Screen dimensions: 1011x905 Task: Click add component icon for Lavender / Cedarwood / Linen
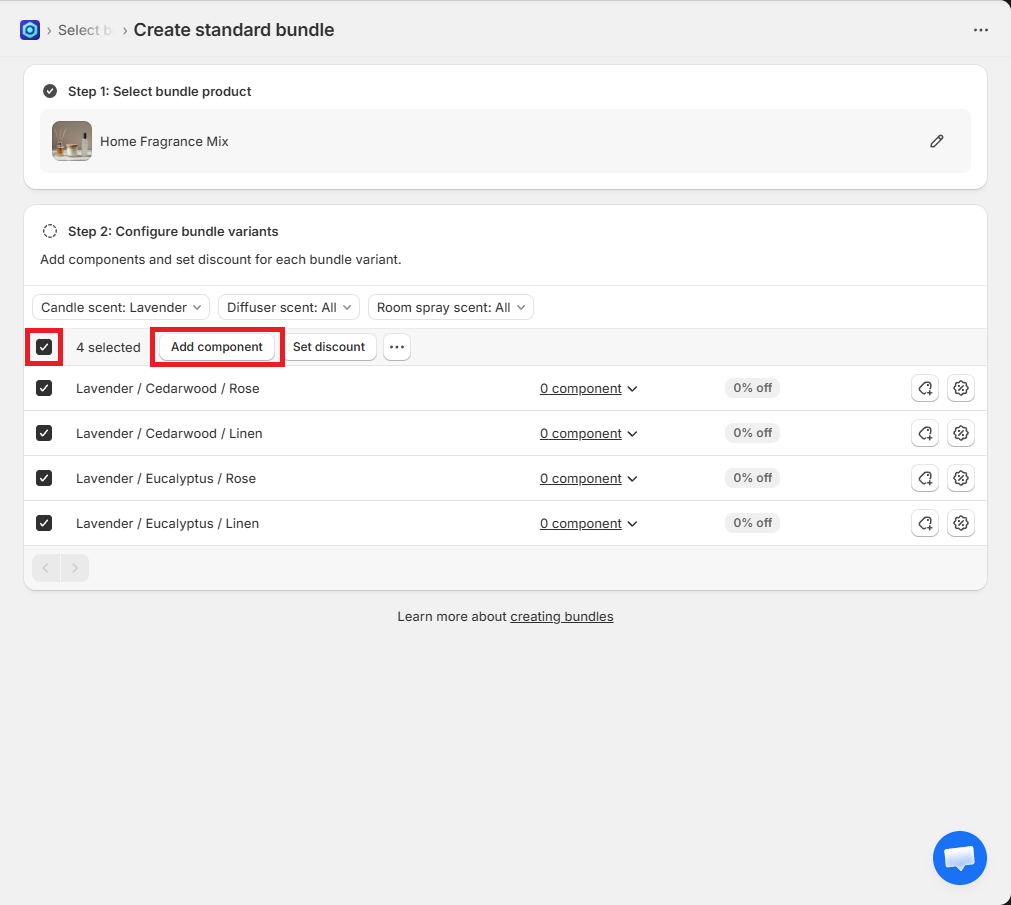coord(925,433)
